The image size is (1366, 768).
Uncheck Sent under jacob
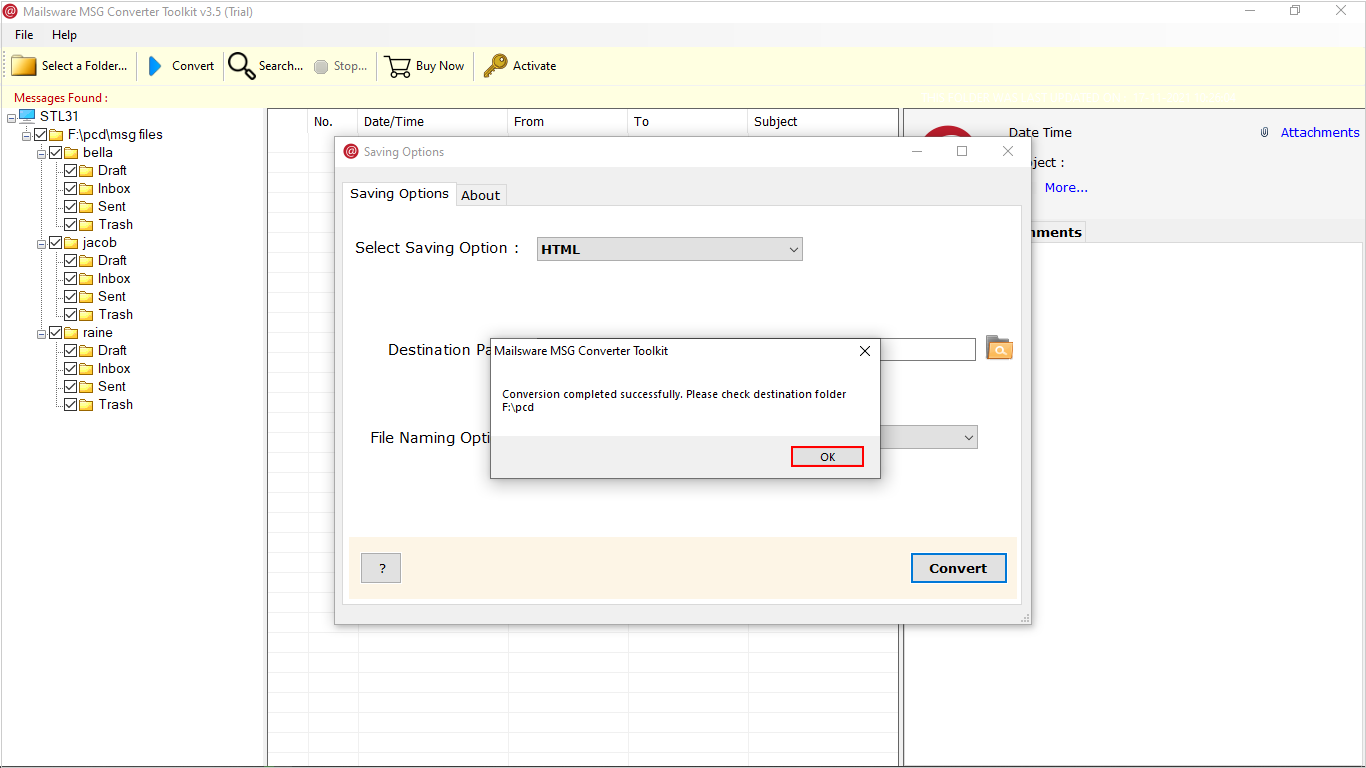[x=71, y=297]
